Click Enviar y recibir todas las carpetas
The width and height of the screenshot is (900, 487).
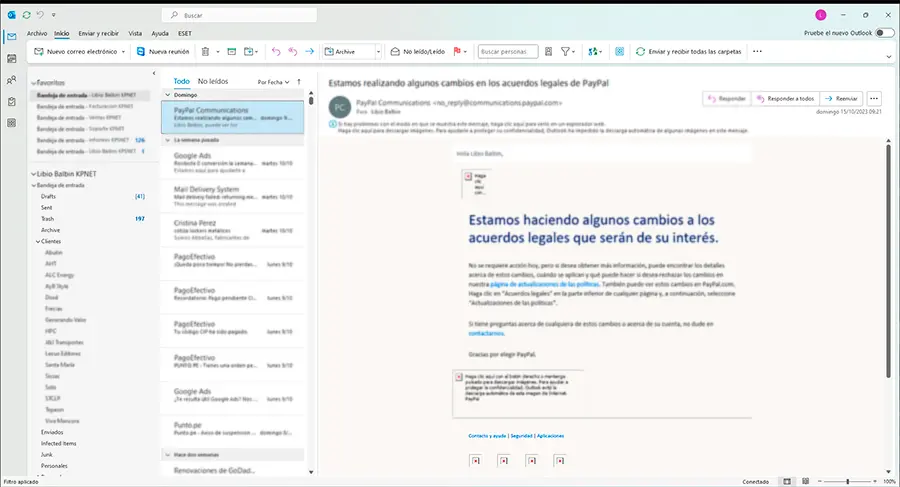tap(689, 52)
